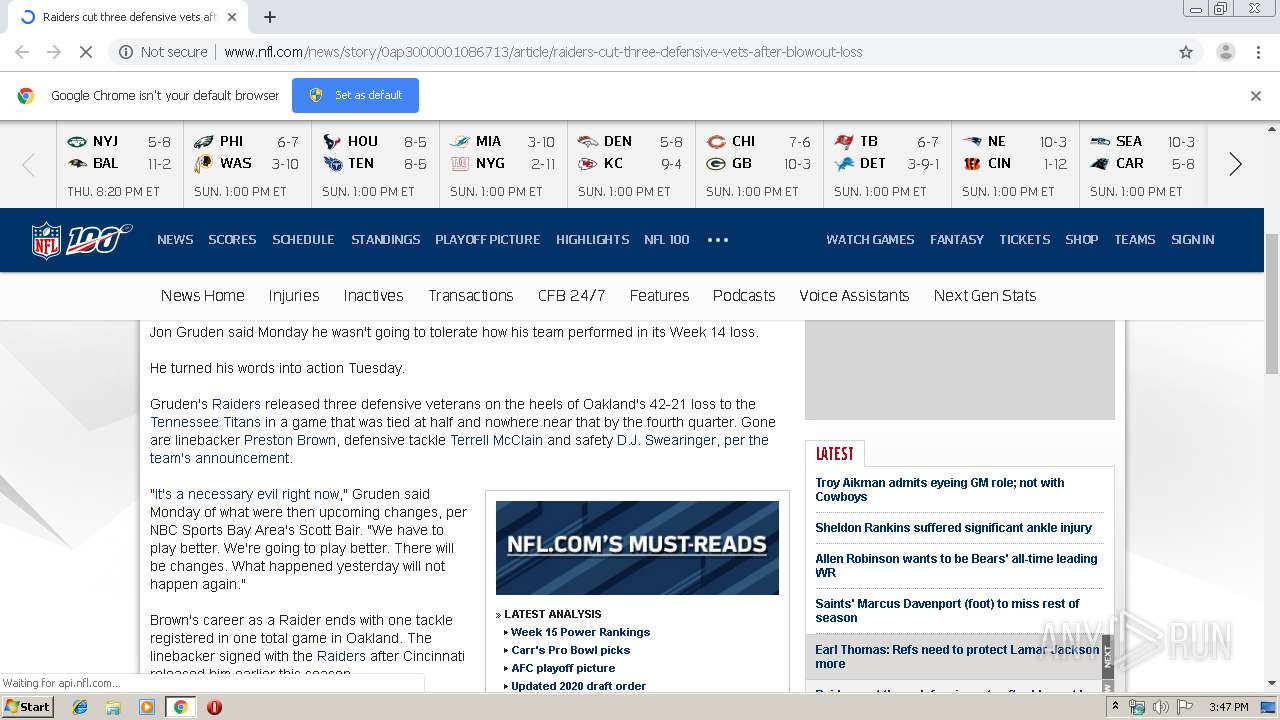The height and width of the screenshot is (720, 1280).
Task: Show previous games in scoreboard
Action: (28, 165)
